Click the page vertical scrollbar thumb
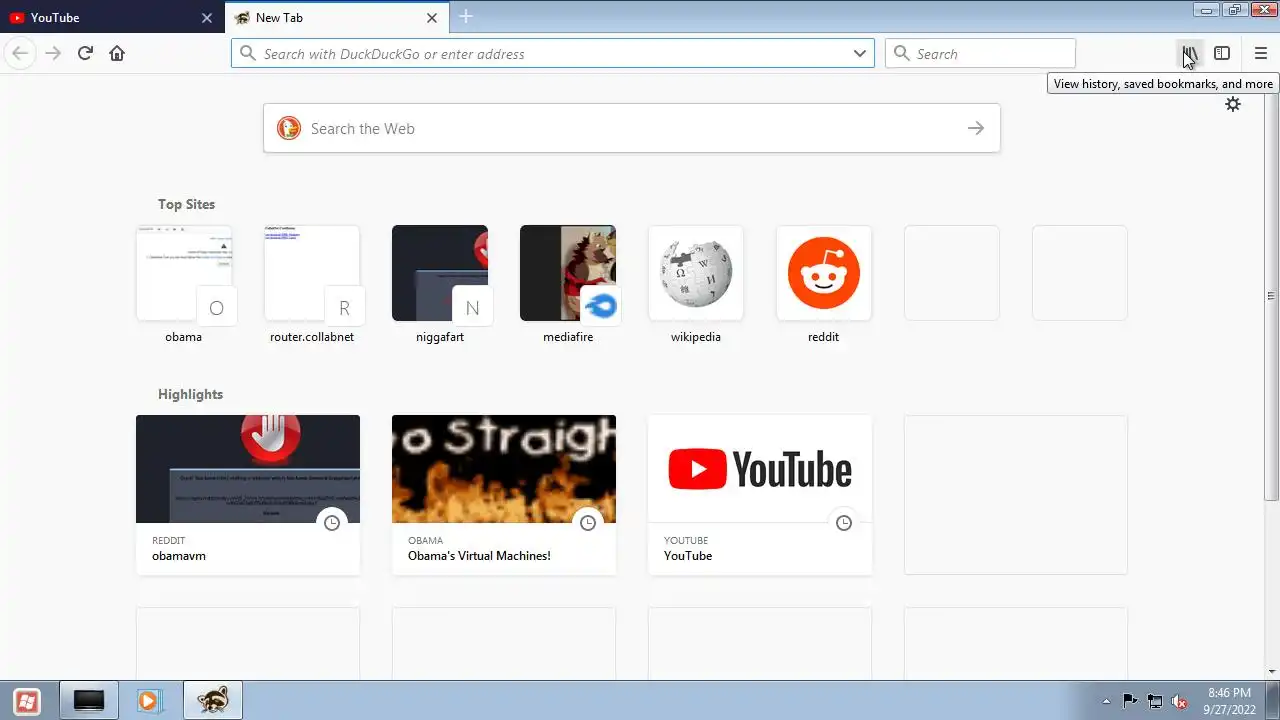The width and height of the screenshot is (1280, 720). 1271,295
